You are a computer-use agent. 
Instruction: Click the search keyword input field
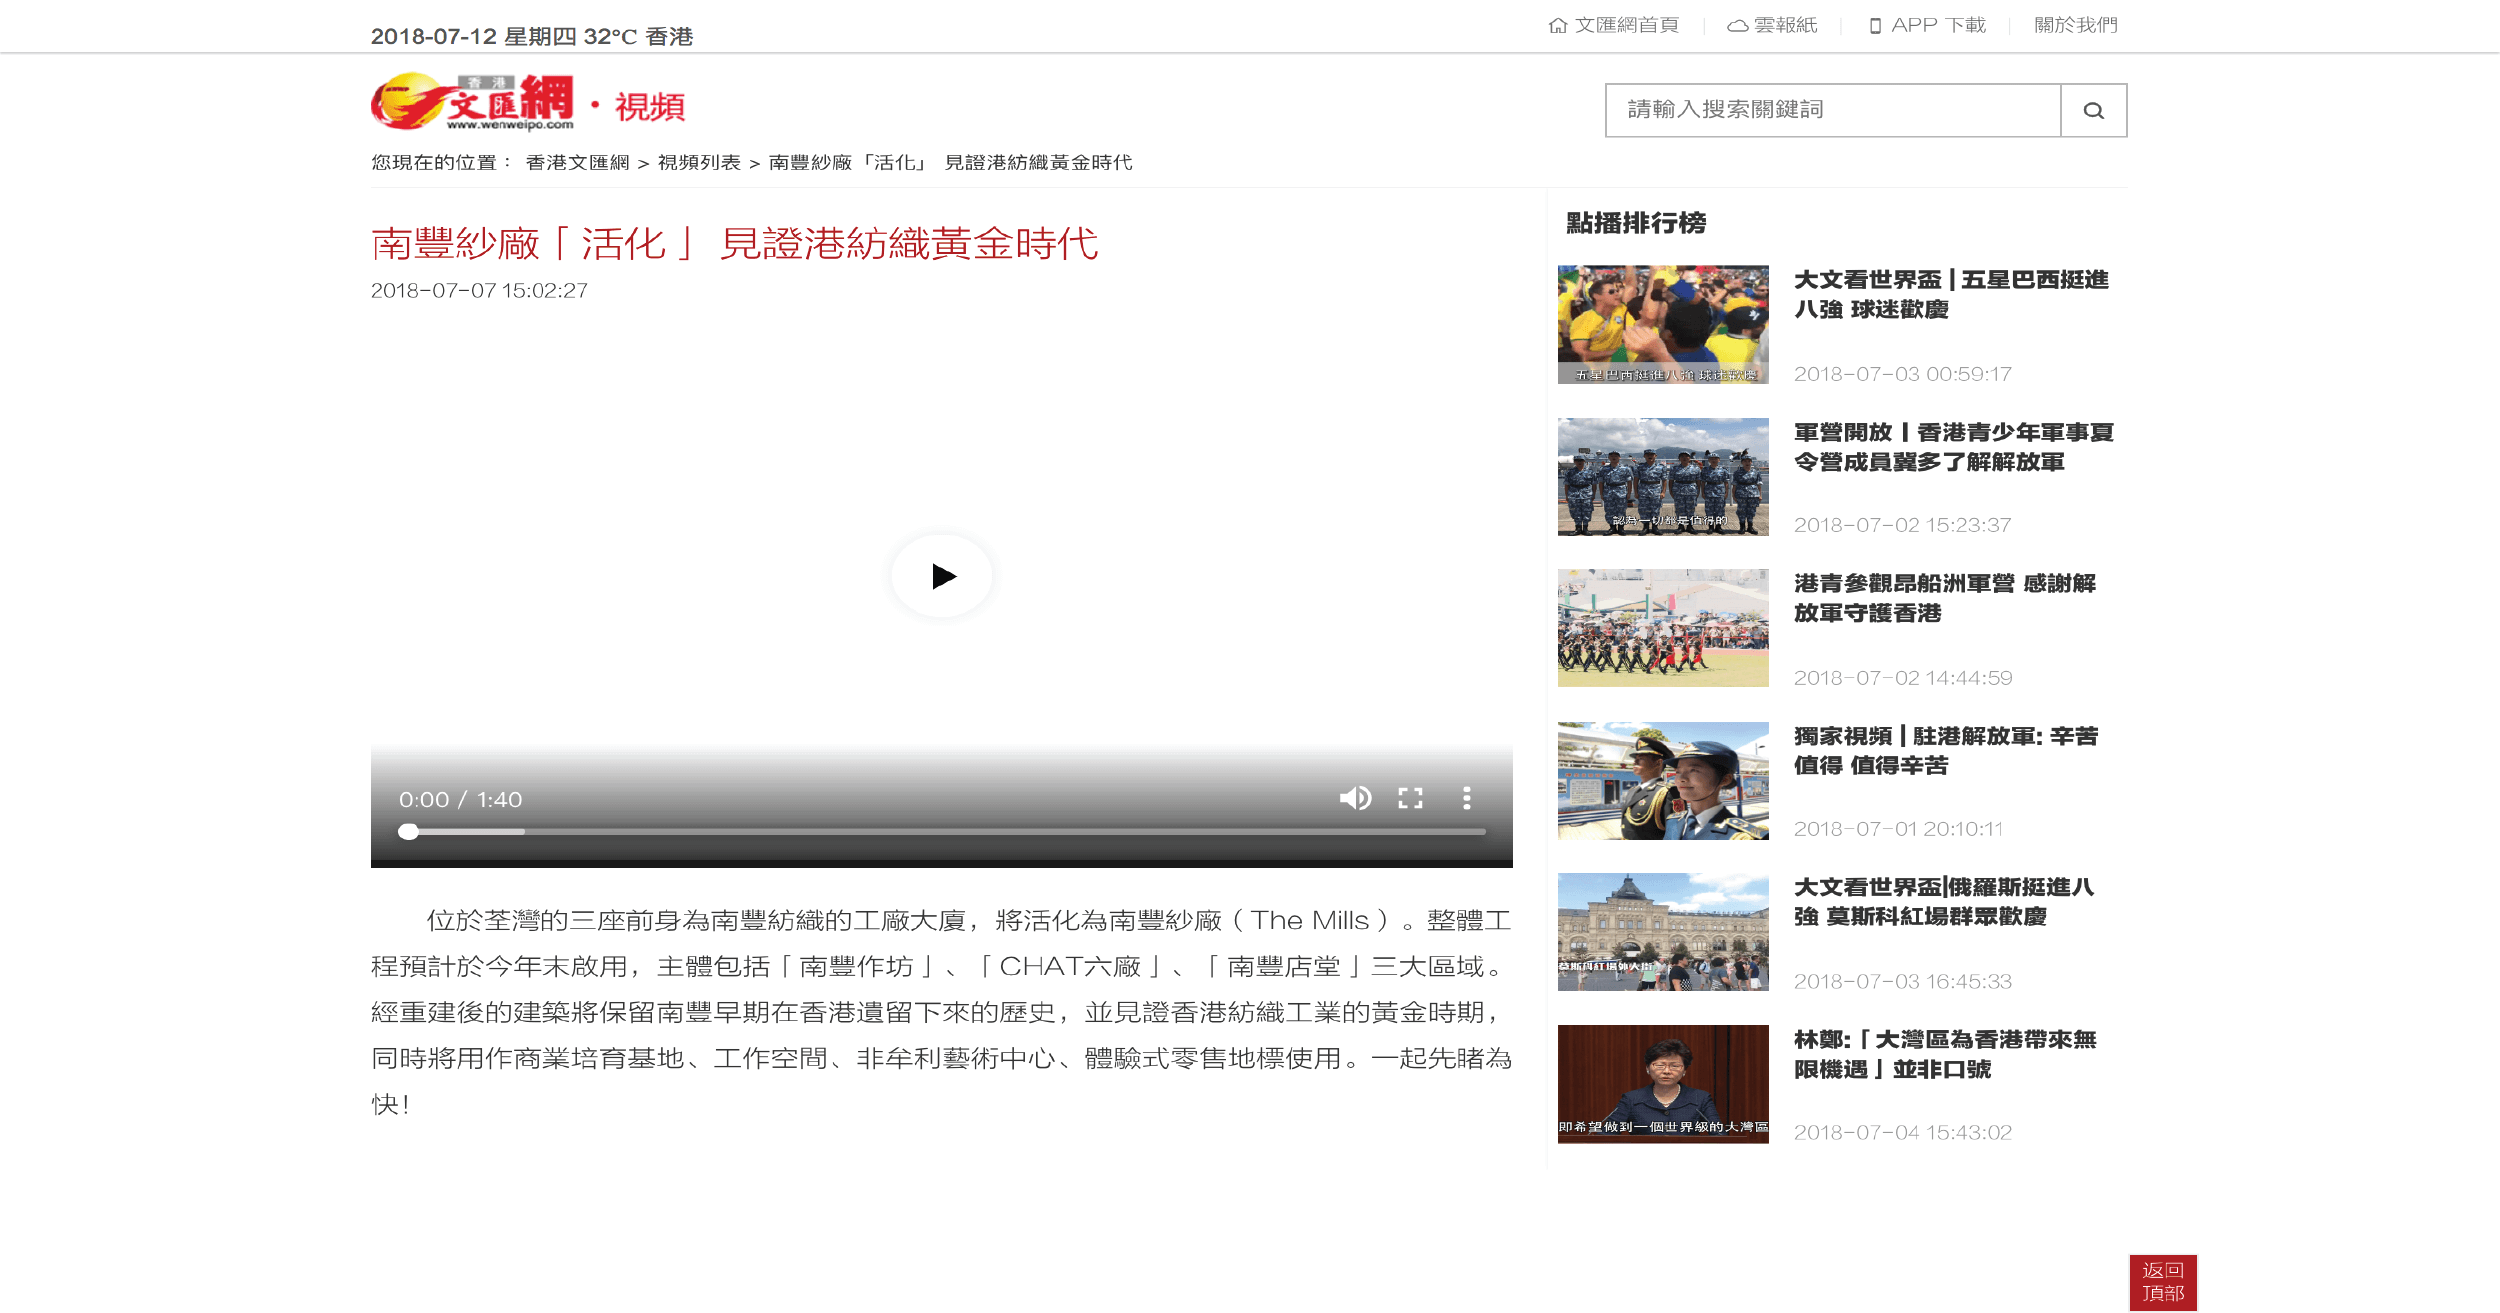tap(1832, 110)
